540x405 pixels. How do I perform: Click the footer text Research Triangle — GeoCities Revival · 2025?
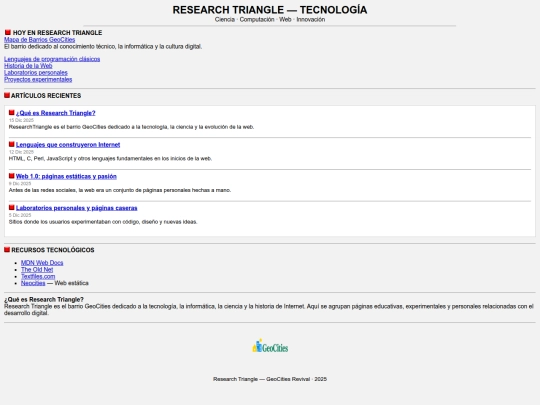coord(270,379)
